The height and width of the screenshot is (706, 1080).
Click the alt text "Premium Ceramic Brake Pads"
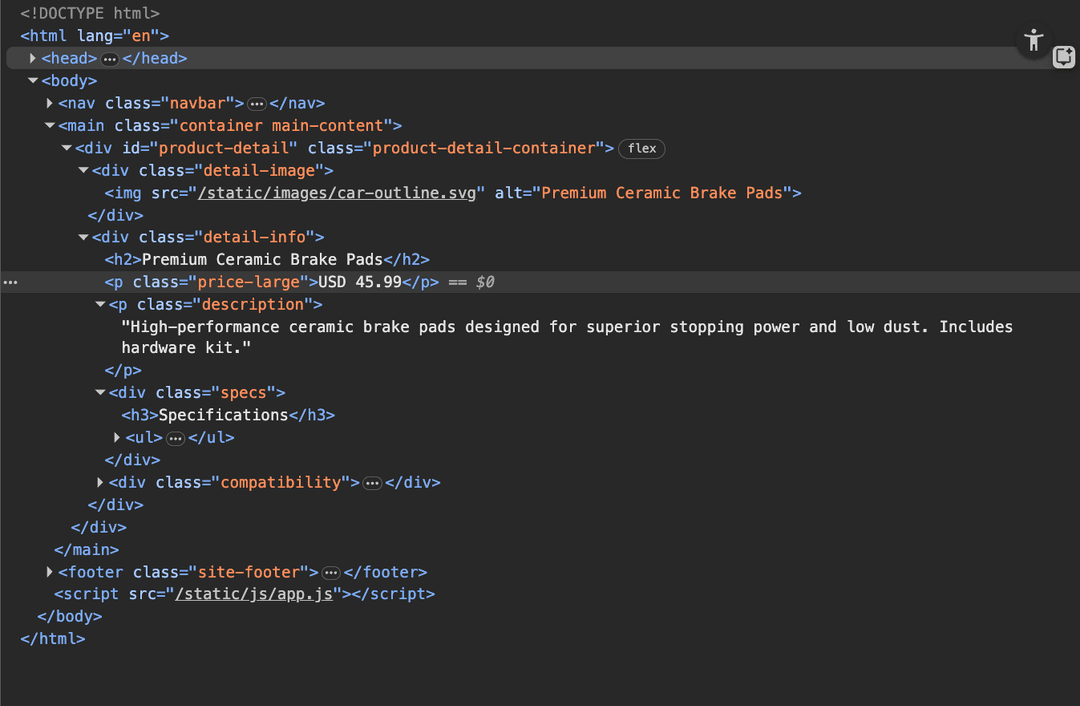point(662,193)
